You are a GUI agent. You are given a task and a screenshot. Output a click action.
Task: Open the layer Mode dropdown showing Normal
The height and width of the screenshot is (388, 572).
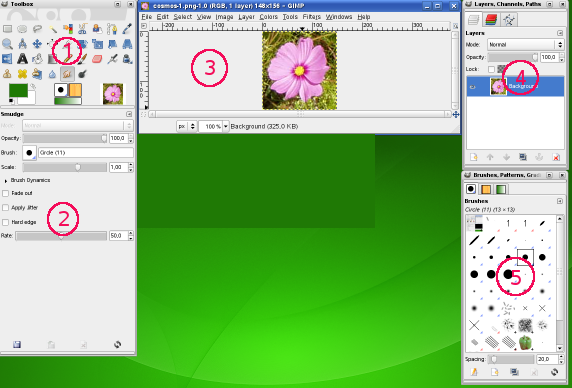[x=526, y=44]
